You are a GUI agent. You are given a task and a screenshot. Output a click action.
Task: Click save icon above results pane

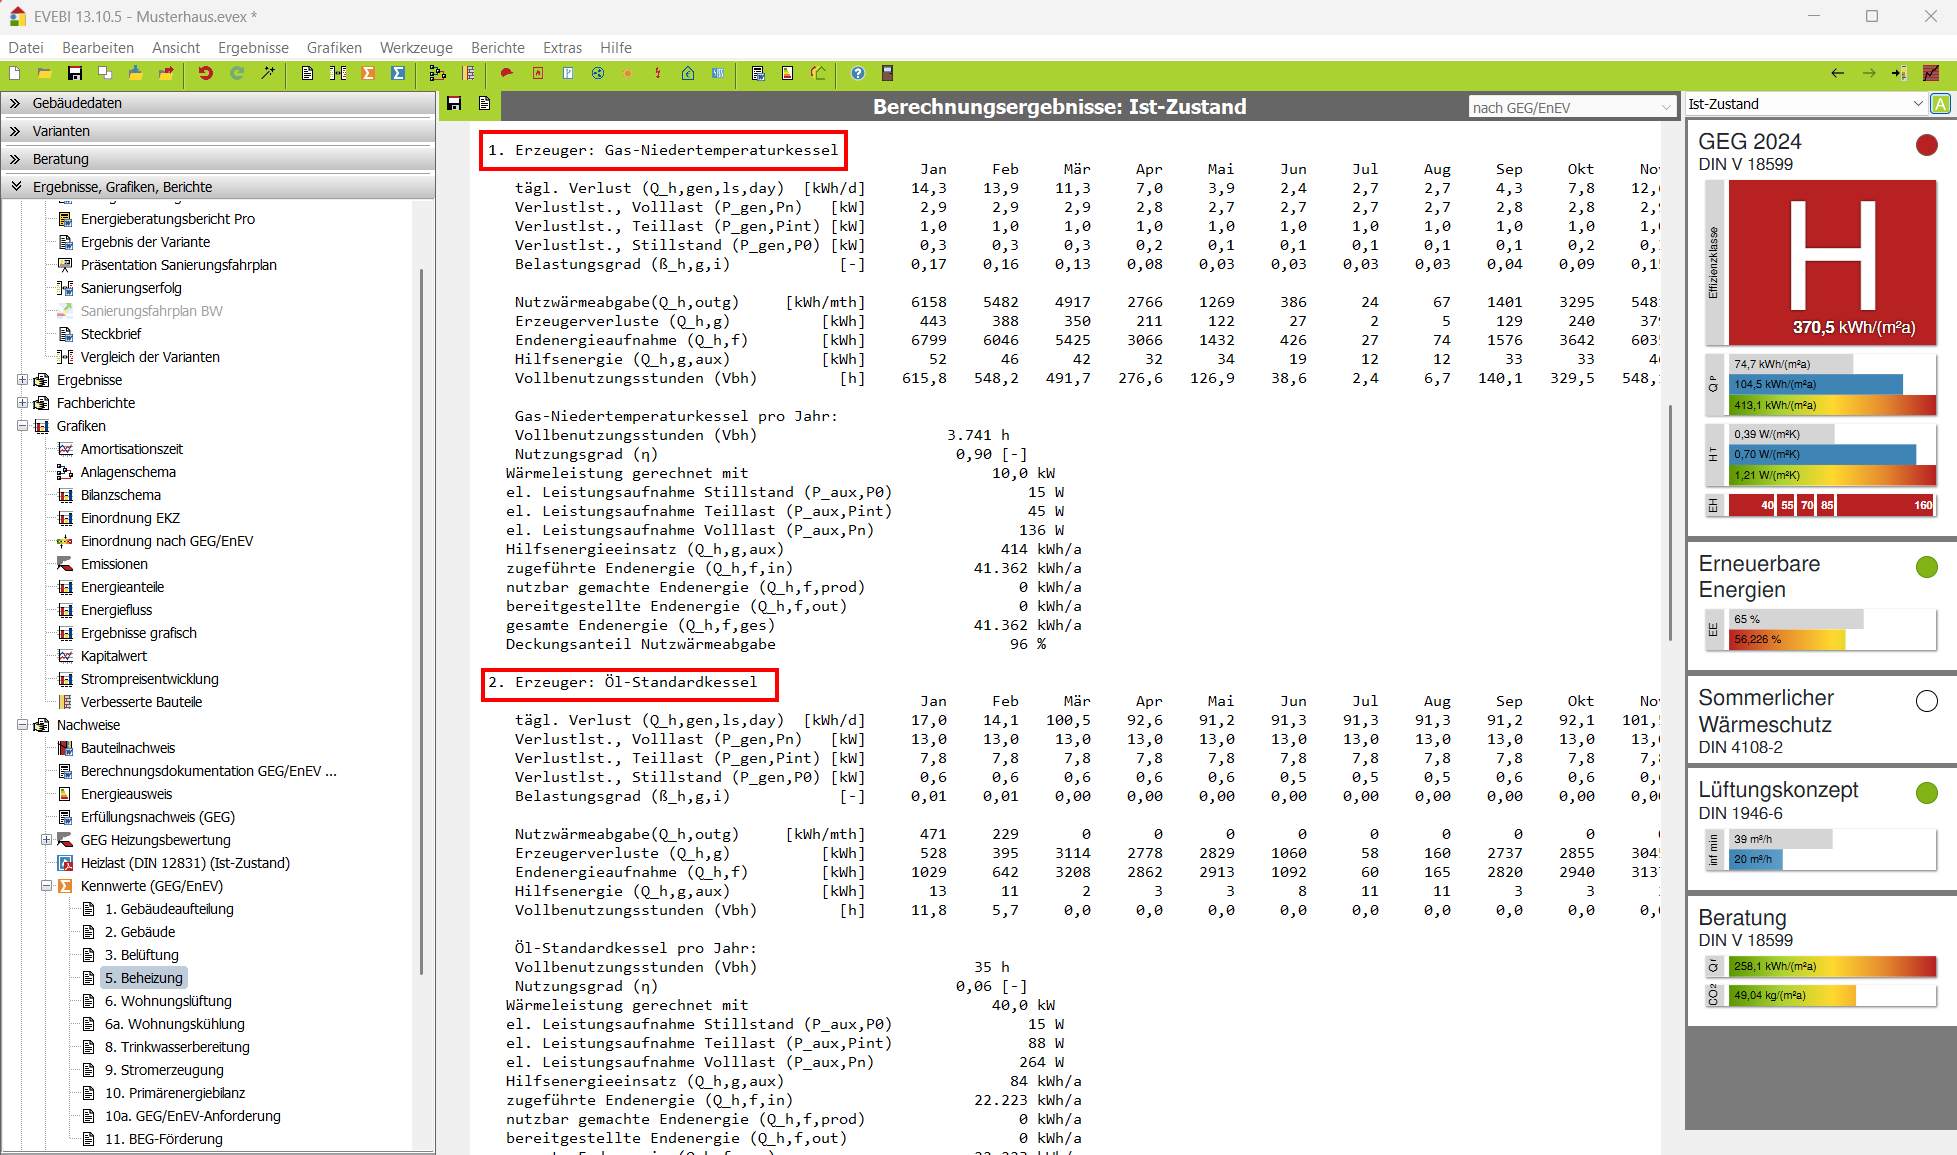coord(454,104)
